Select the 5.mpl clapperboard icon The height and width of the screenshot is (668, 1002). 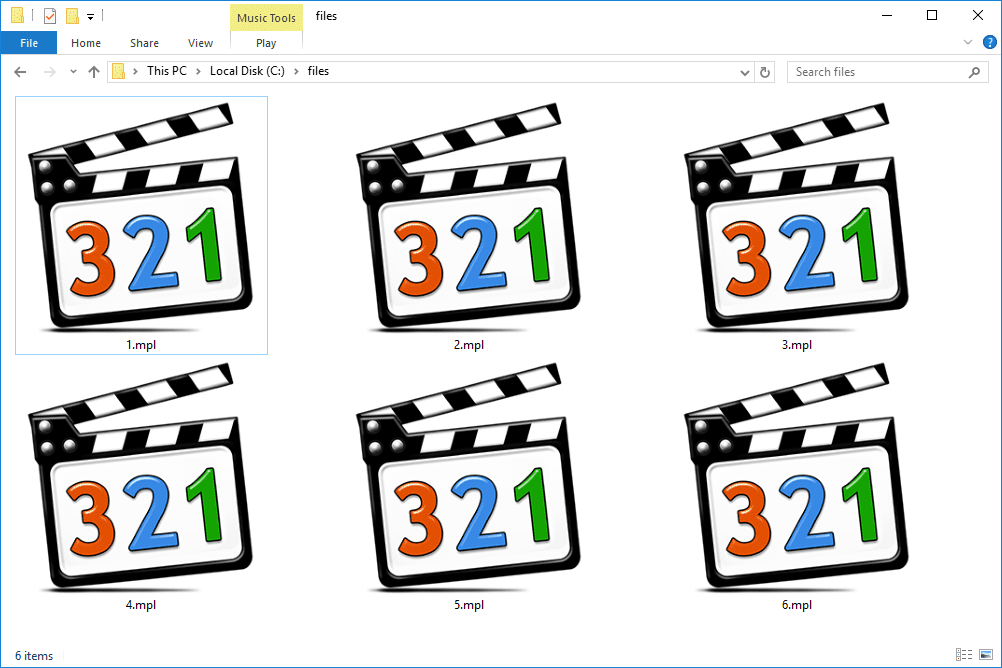[x=468, y=478]
